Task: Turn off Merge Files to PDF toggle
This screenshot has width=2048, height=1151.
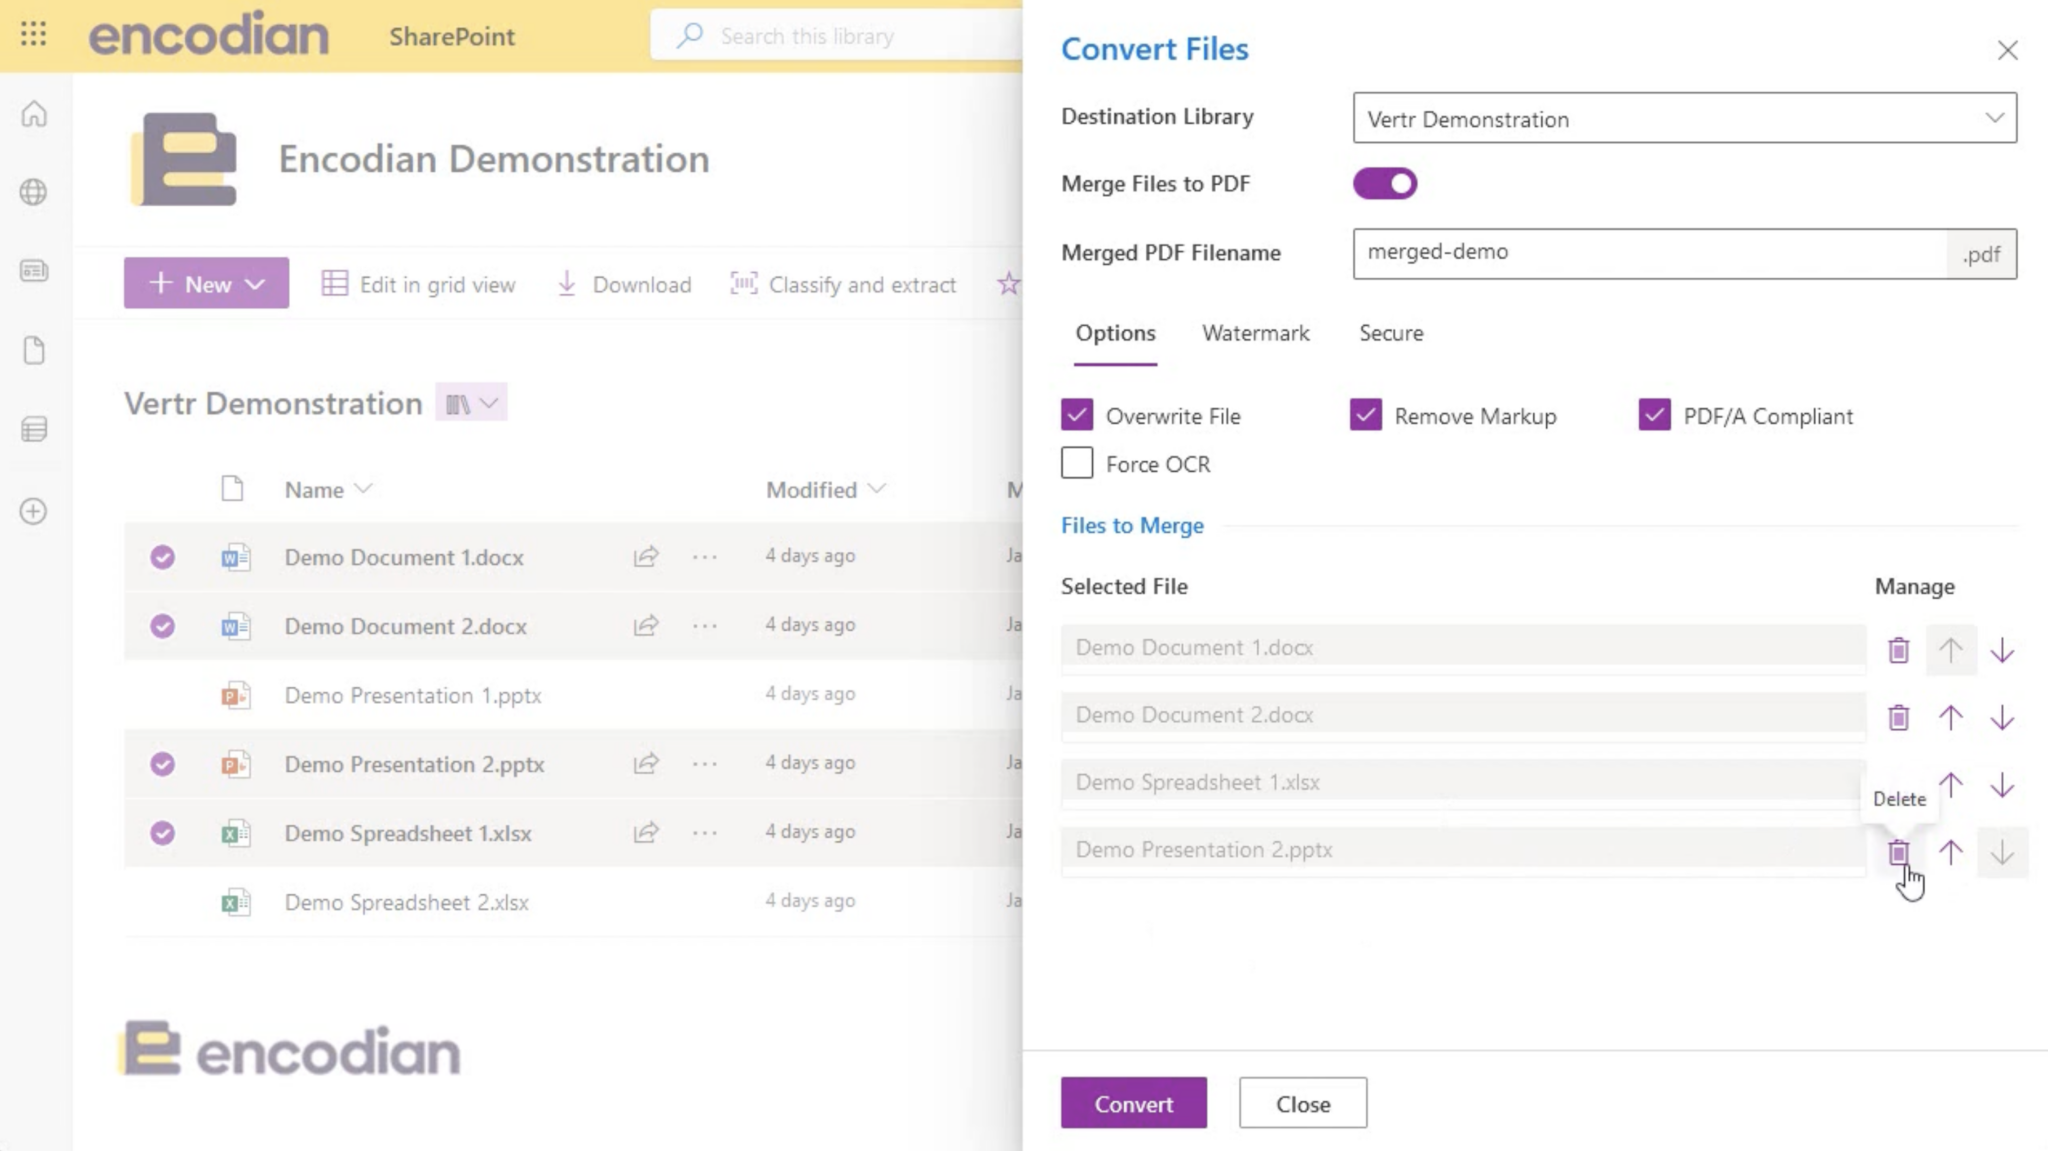Action: 1385,183
